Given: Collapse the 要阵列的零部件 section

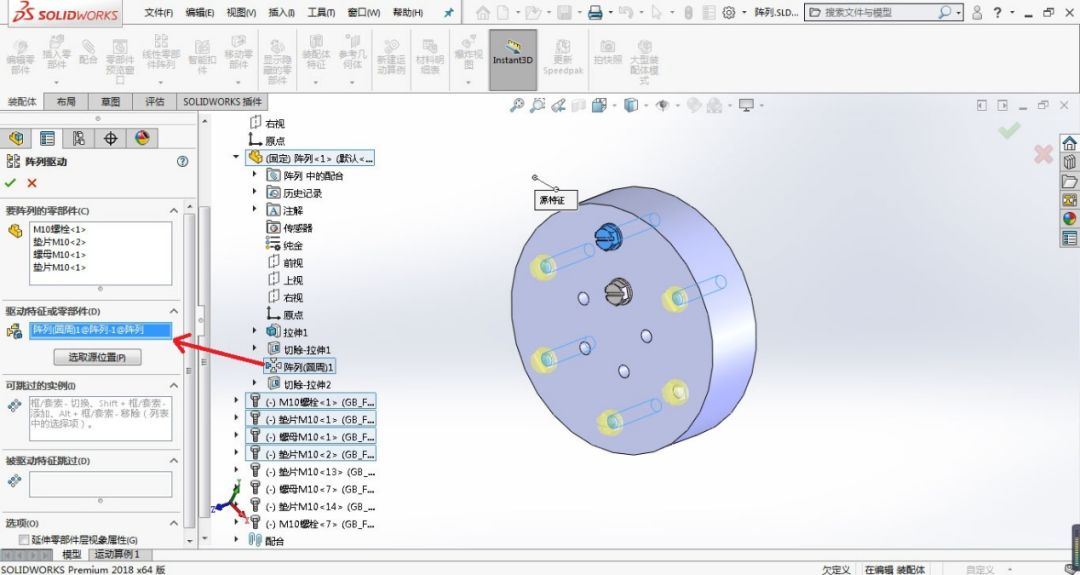Looking at the screenshot, I should click(x=174, y=211).
